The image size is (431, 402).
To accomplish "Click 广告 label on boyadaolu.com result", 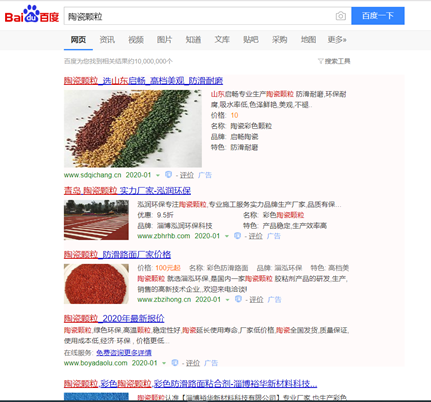I will (211, 363).
